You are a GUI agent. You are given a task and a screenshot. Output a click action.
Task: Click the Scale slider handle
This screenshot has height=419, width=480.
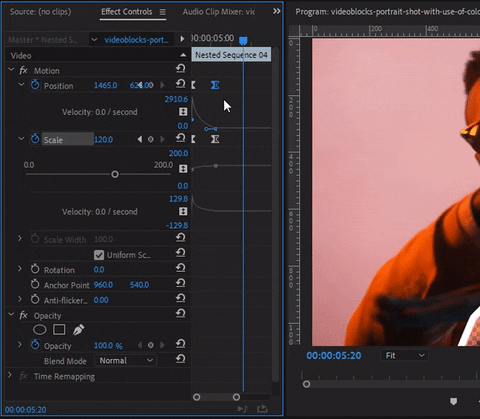click(x=115, y=174)
